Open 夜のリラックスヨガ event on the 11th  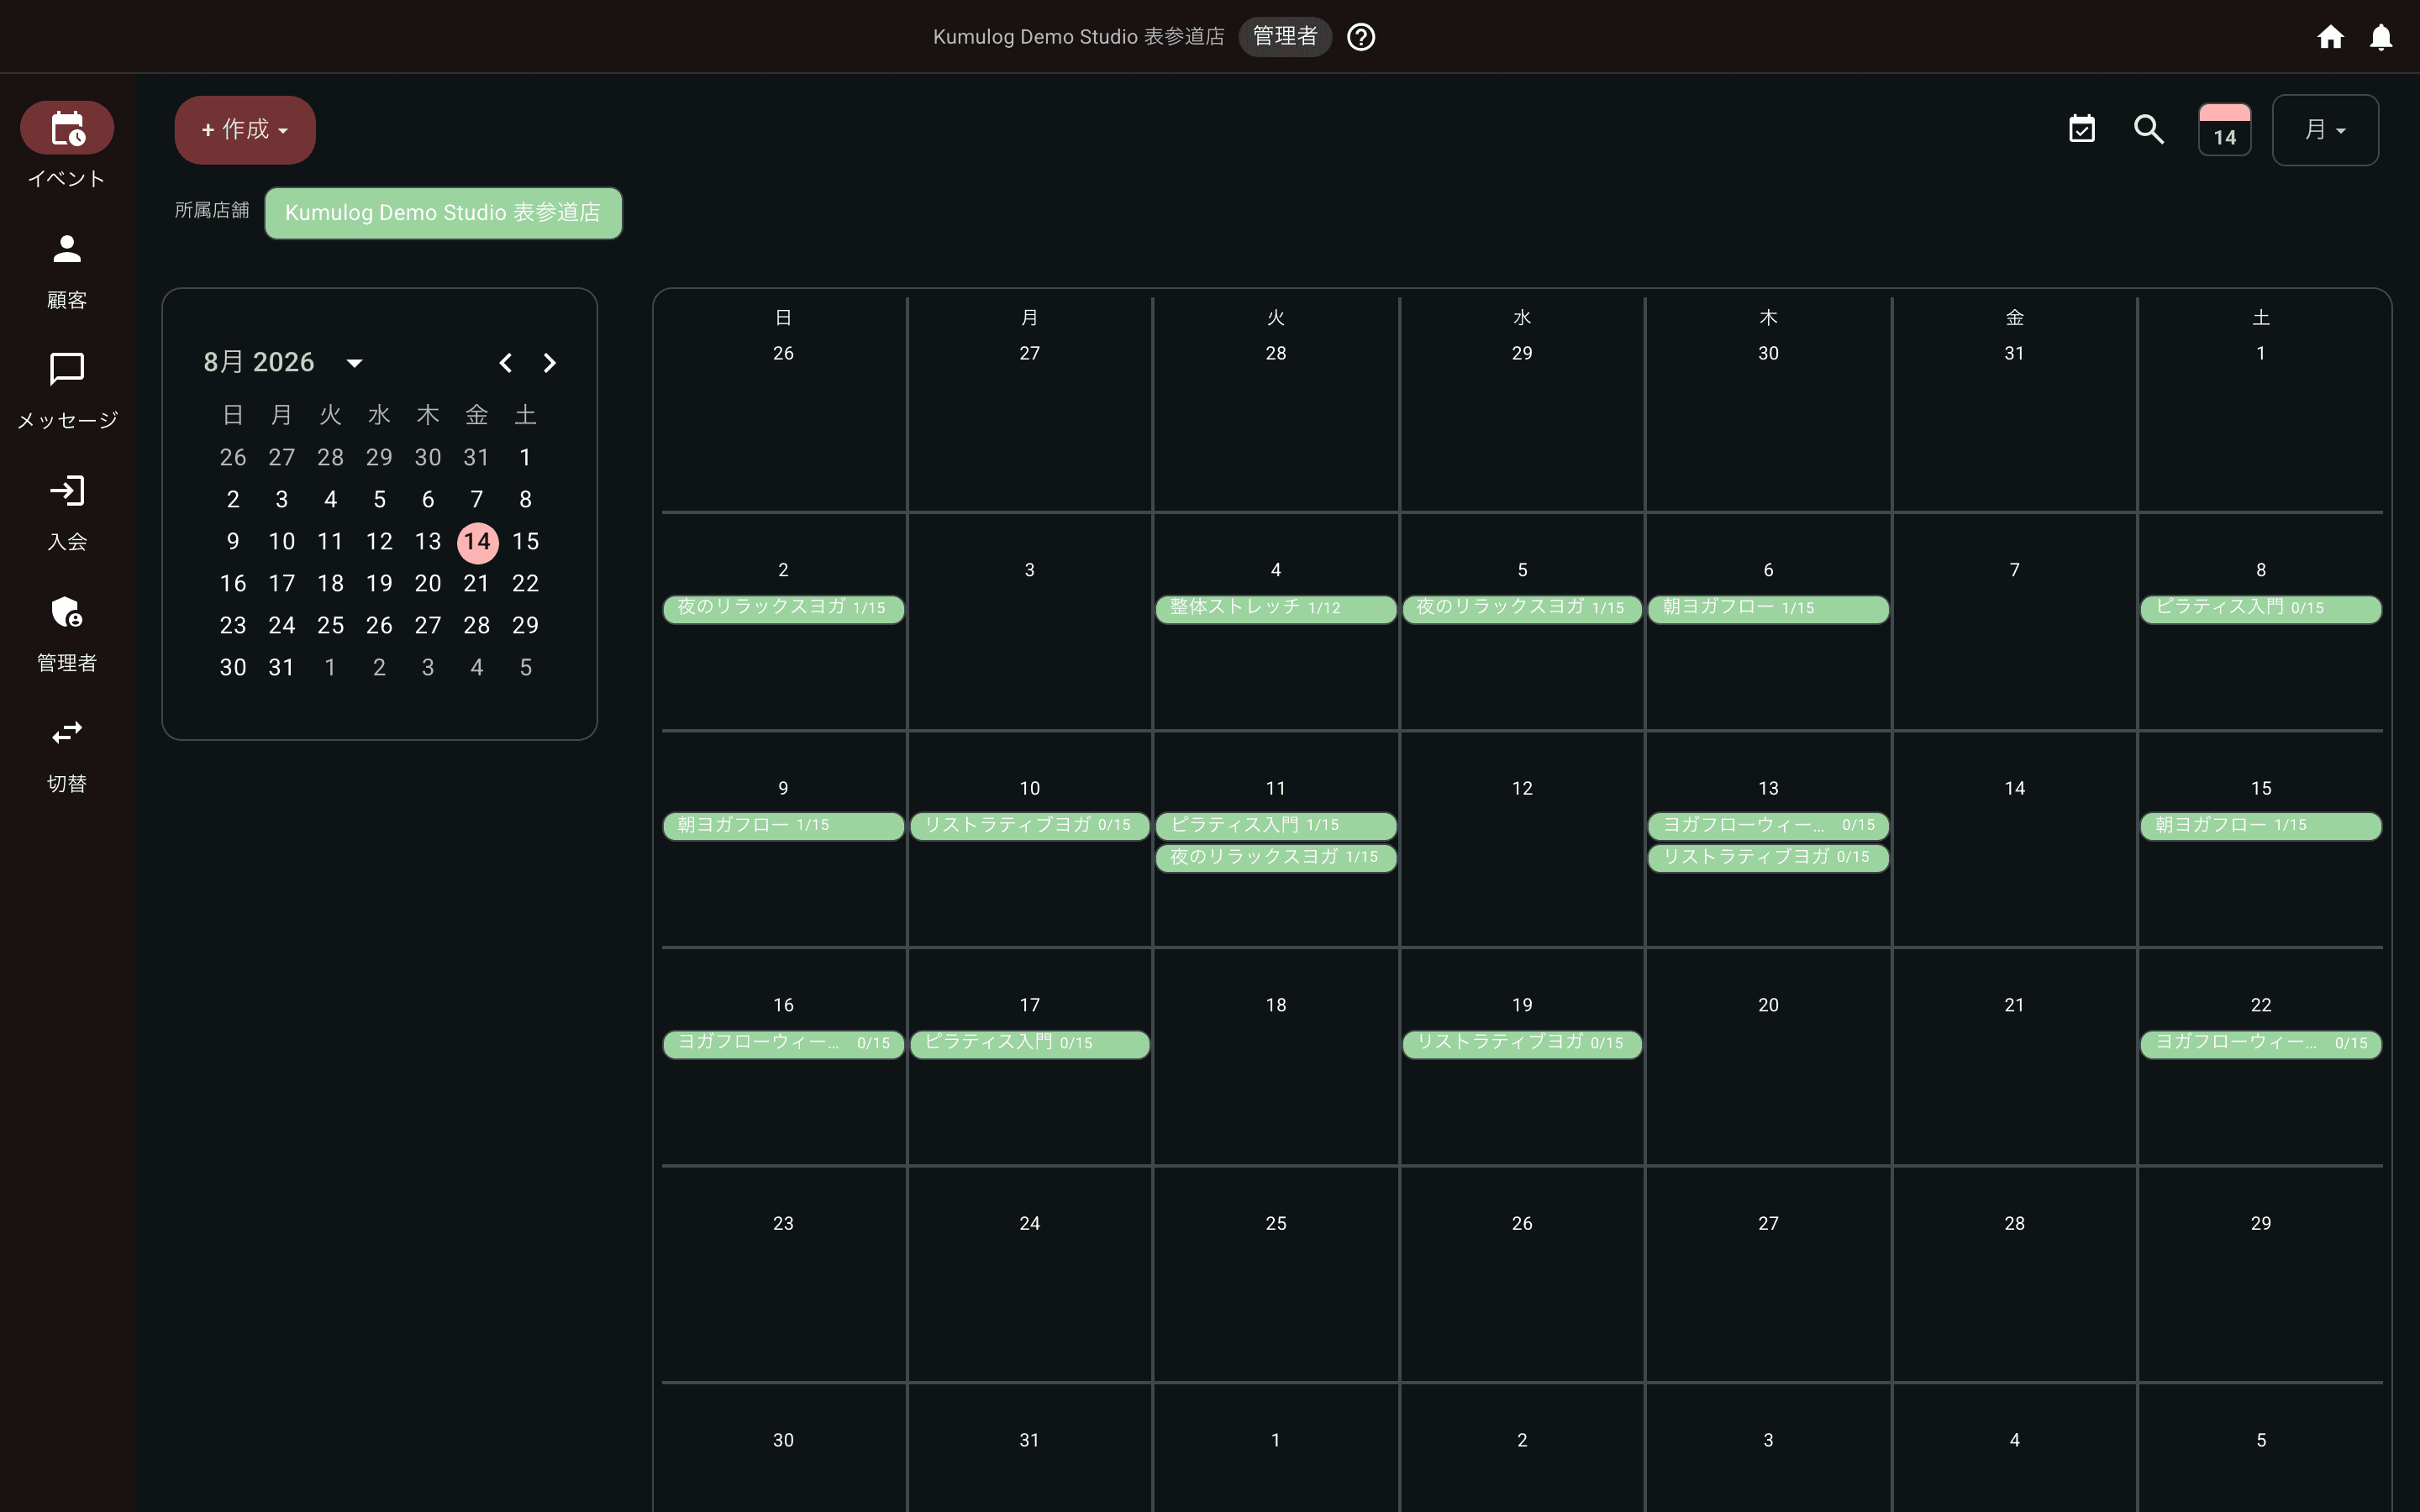[x=1276, y=858]
